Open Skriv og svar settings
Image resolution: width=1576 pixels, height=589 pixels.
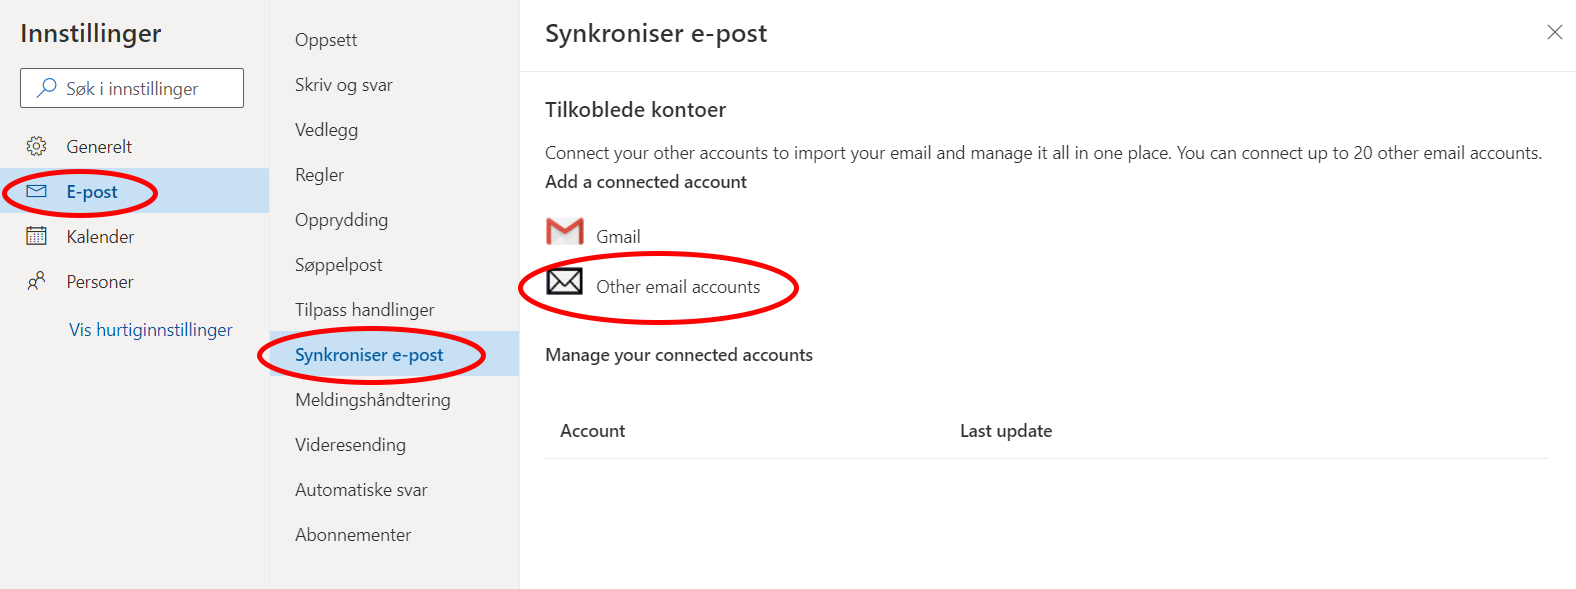point(344,85)
